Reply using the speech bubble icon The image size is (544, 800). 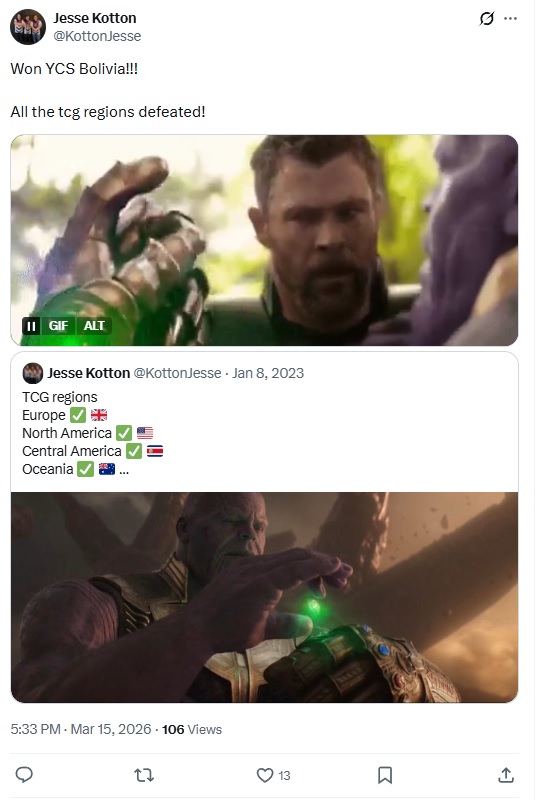click(x=24, y=775)
